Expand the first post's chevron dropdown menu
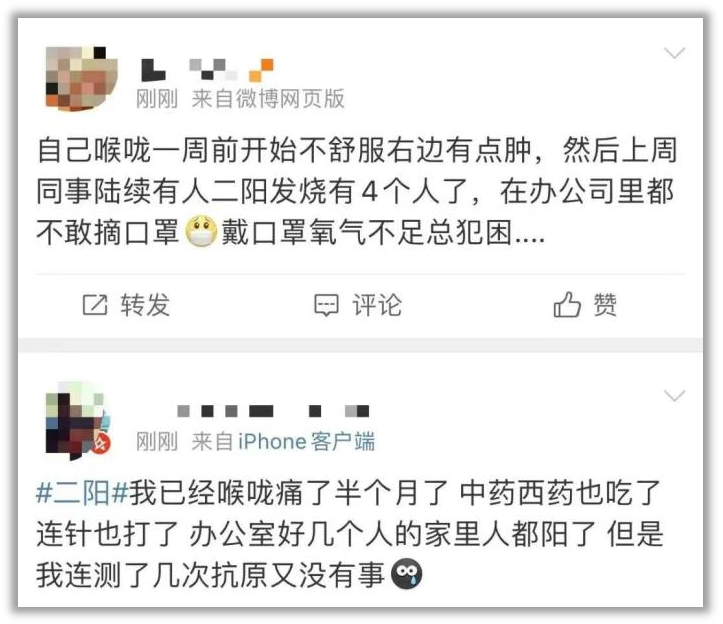Viewport: 723px width, 624px height. click(x=675, y=53)
